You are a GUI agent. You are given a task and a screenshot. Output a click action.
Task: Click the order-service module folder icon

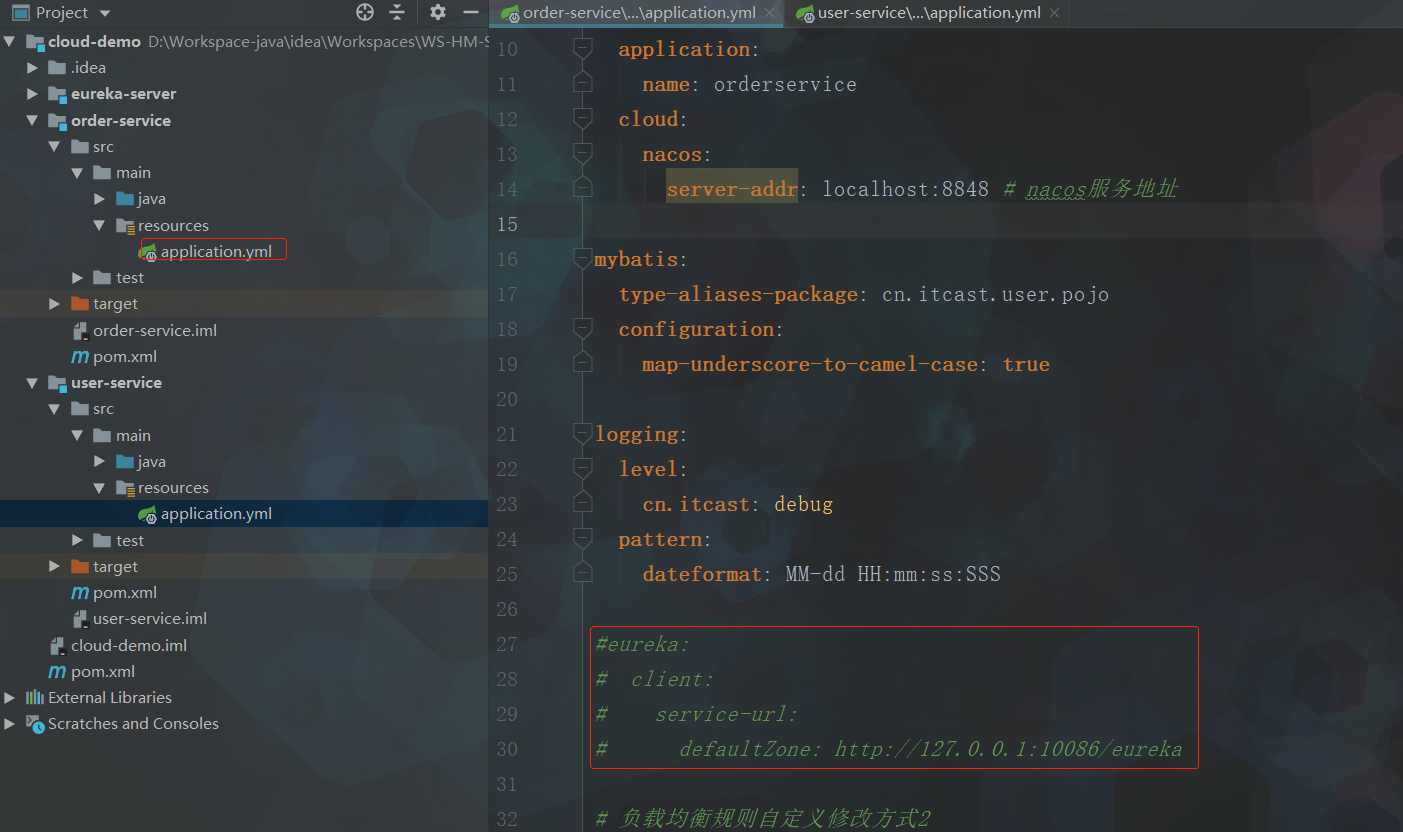[x=58, y=120]
